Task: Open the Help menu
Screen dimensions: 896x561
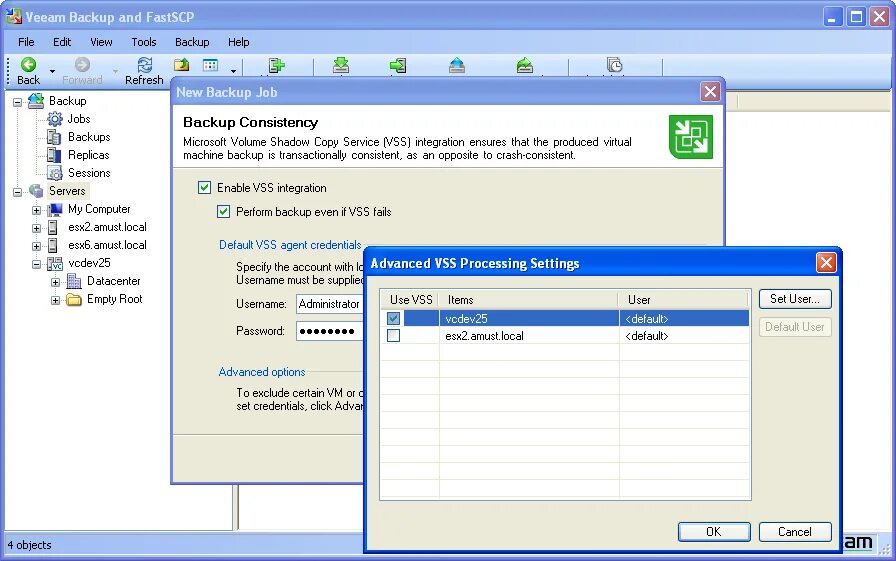Action: point(238,42)
